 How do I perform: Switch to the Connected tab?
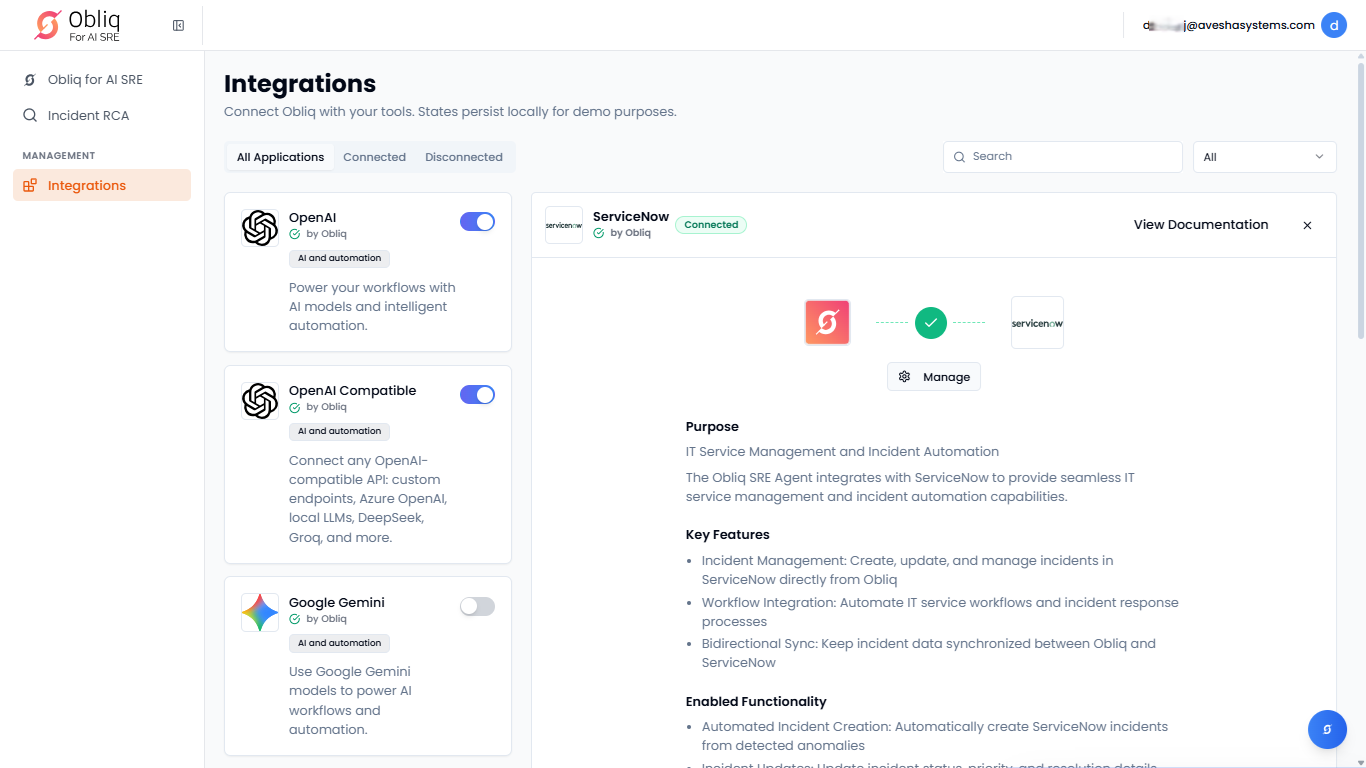tap(374, 157)
